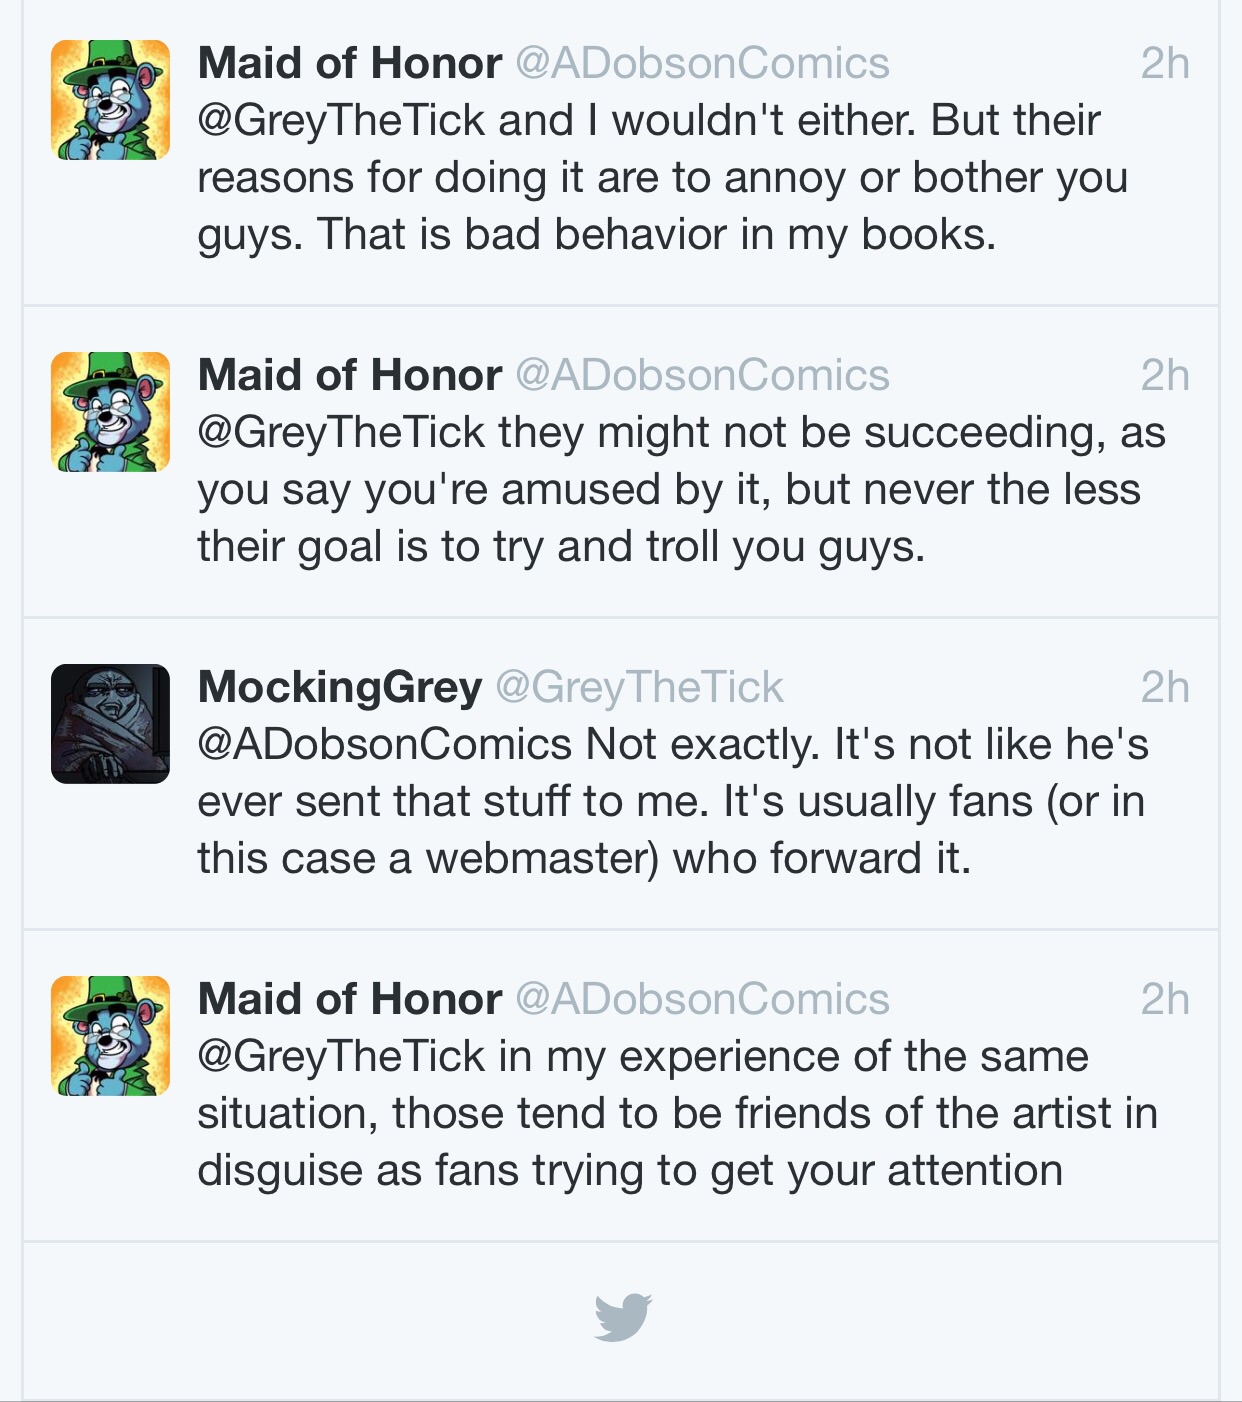Screen dimensions: 1242x1402
Task: Click the 2h timestamp on MockingGrey's tweet
Action: [x=1165, y=688]
